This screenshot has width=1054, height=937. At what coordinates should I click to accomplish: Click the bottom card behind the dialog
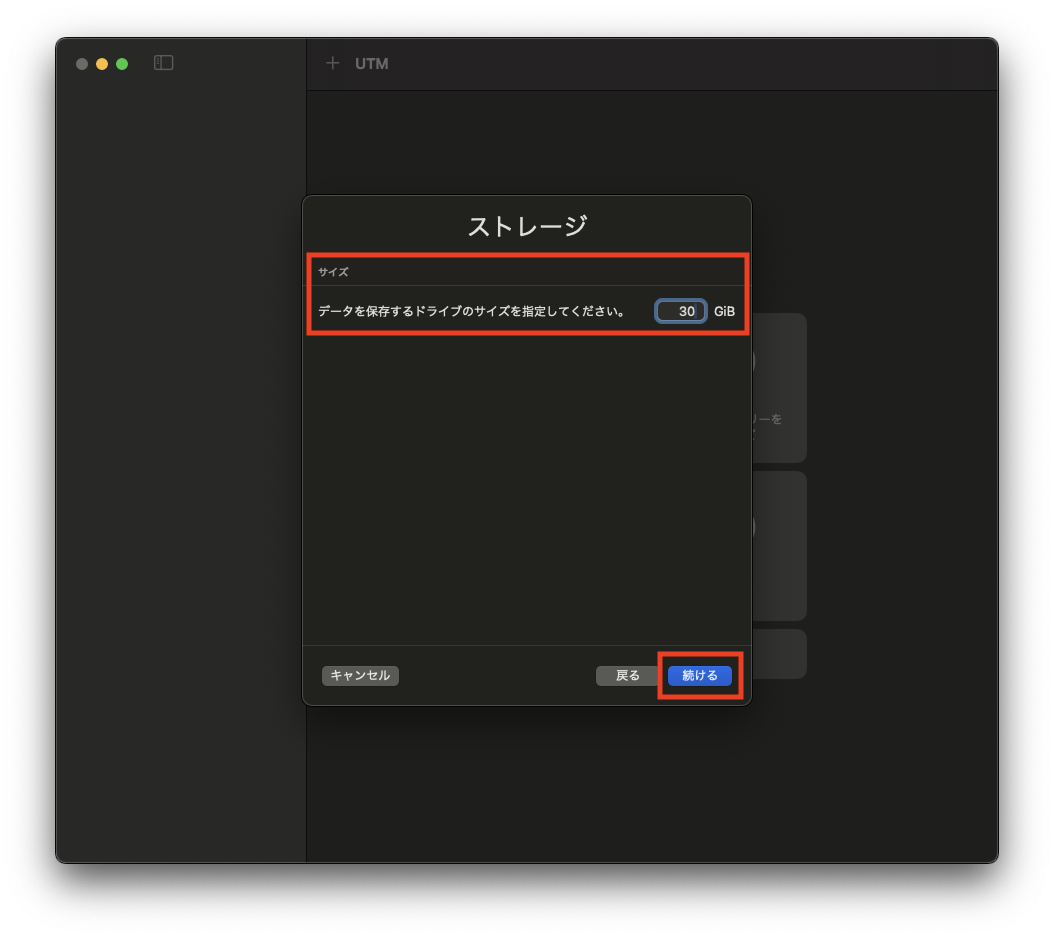[778, 654]
